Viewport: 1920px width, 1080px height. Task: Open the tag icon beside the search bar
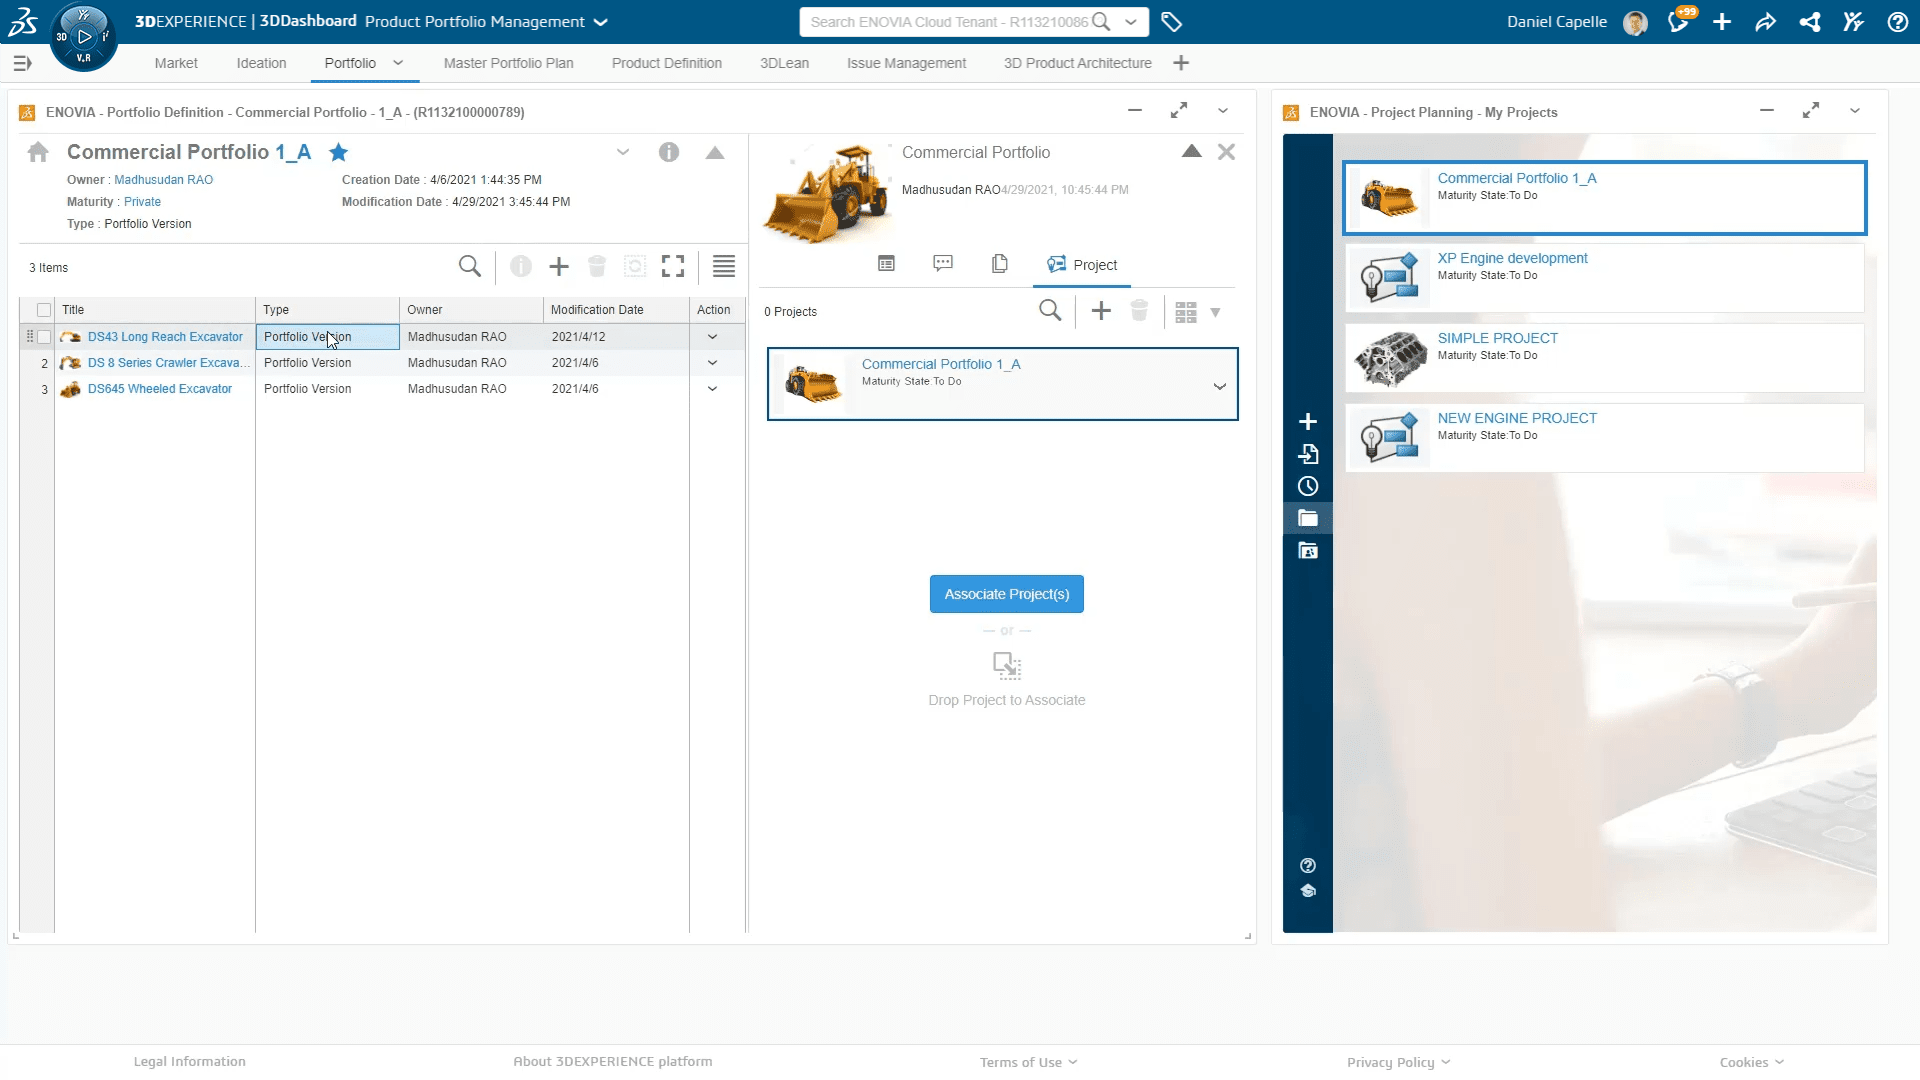(x=1172, y=22)
